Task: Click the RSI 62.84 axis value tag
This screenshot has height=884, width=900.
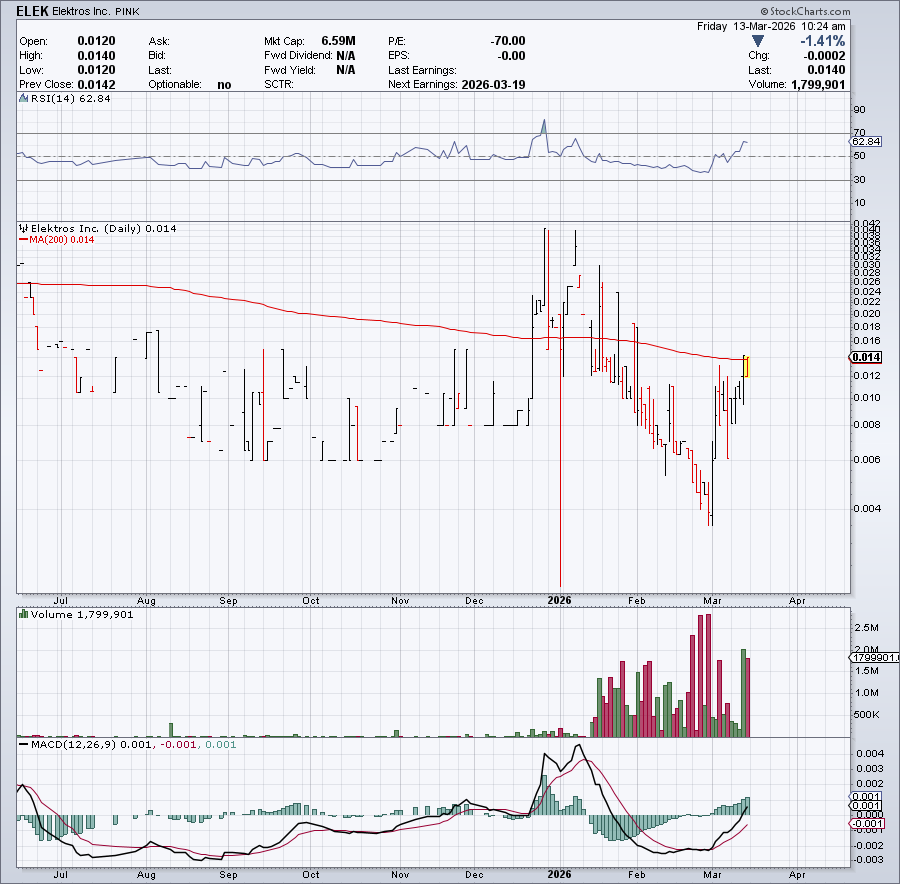Action: point(866,141)
